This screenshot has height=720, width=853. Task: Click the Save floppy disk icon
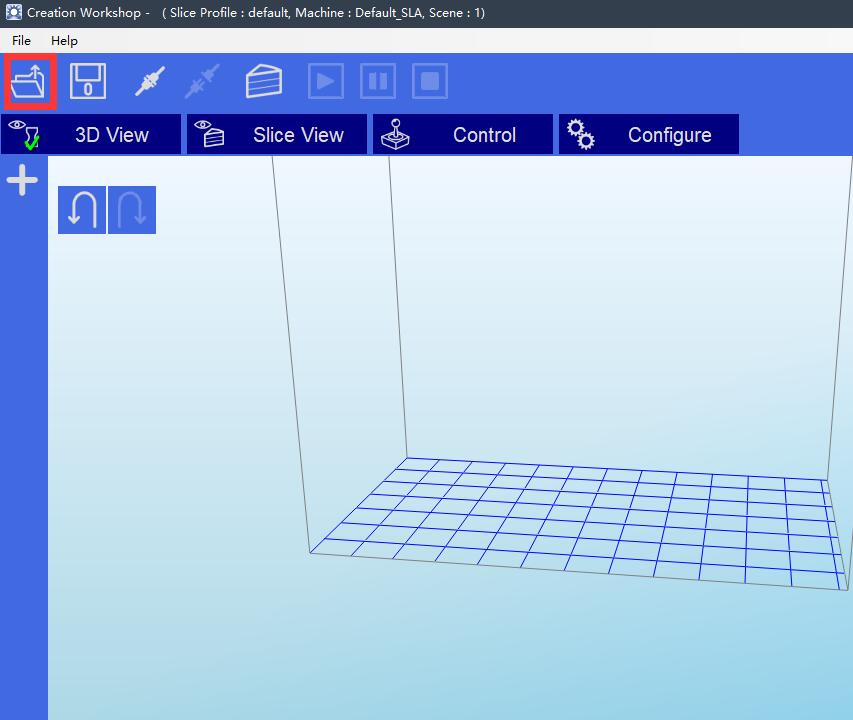pos(88,81)
